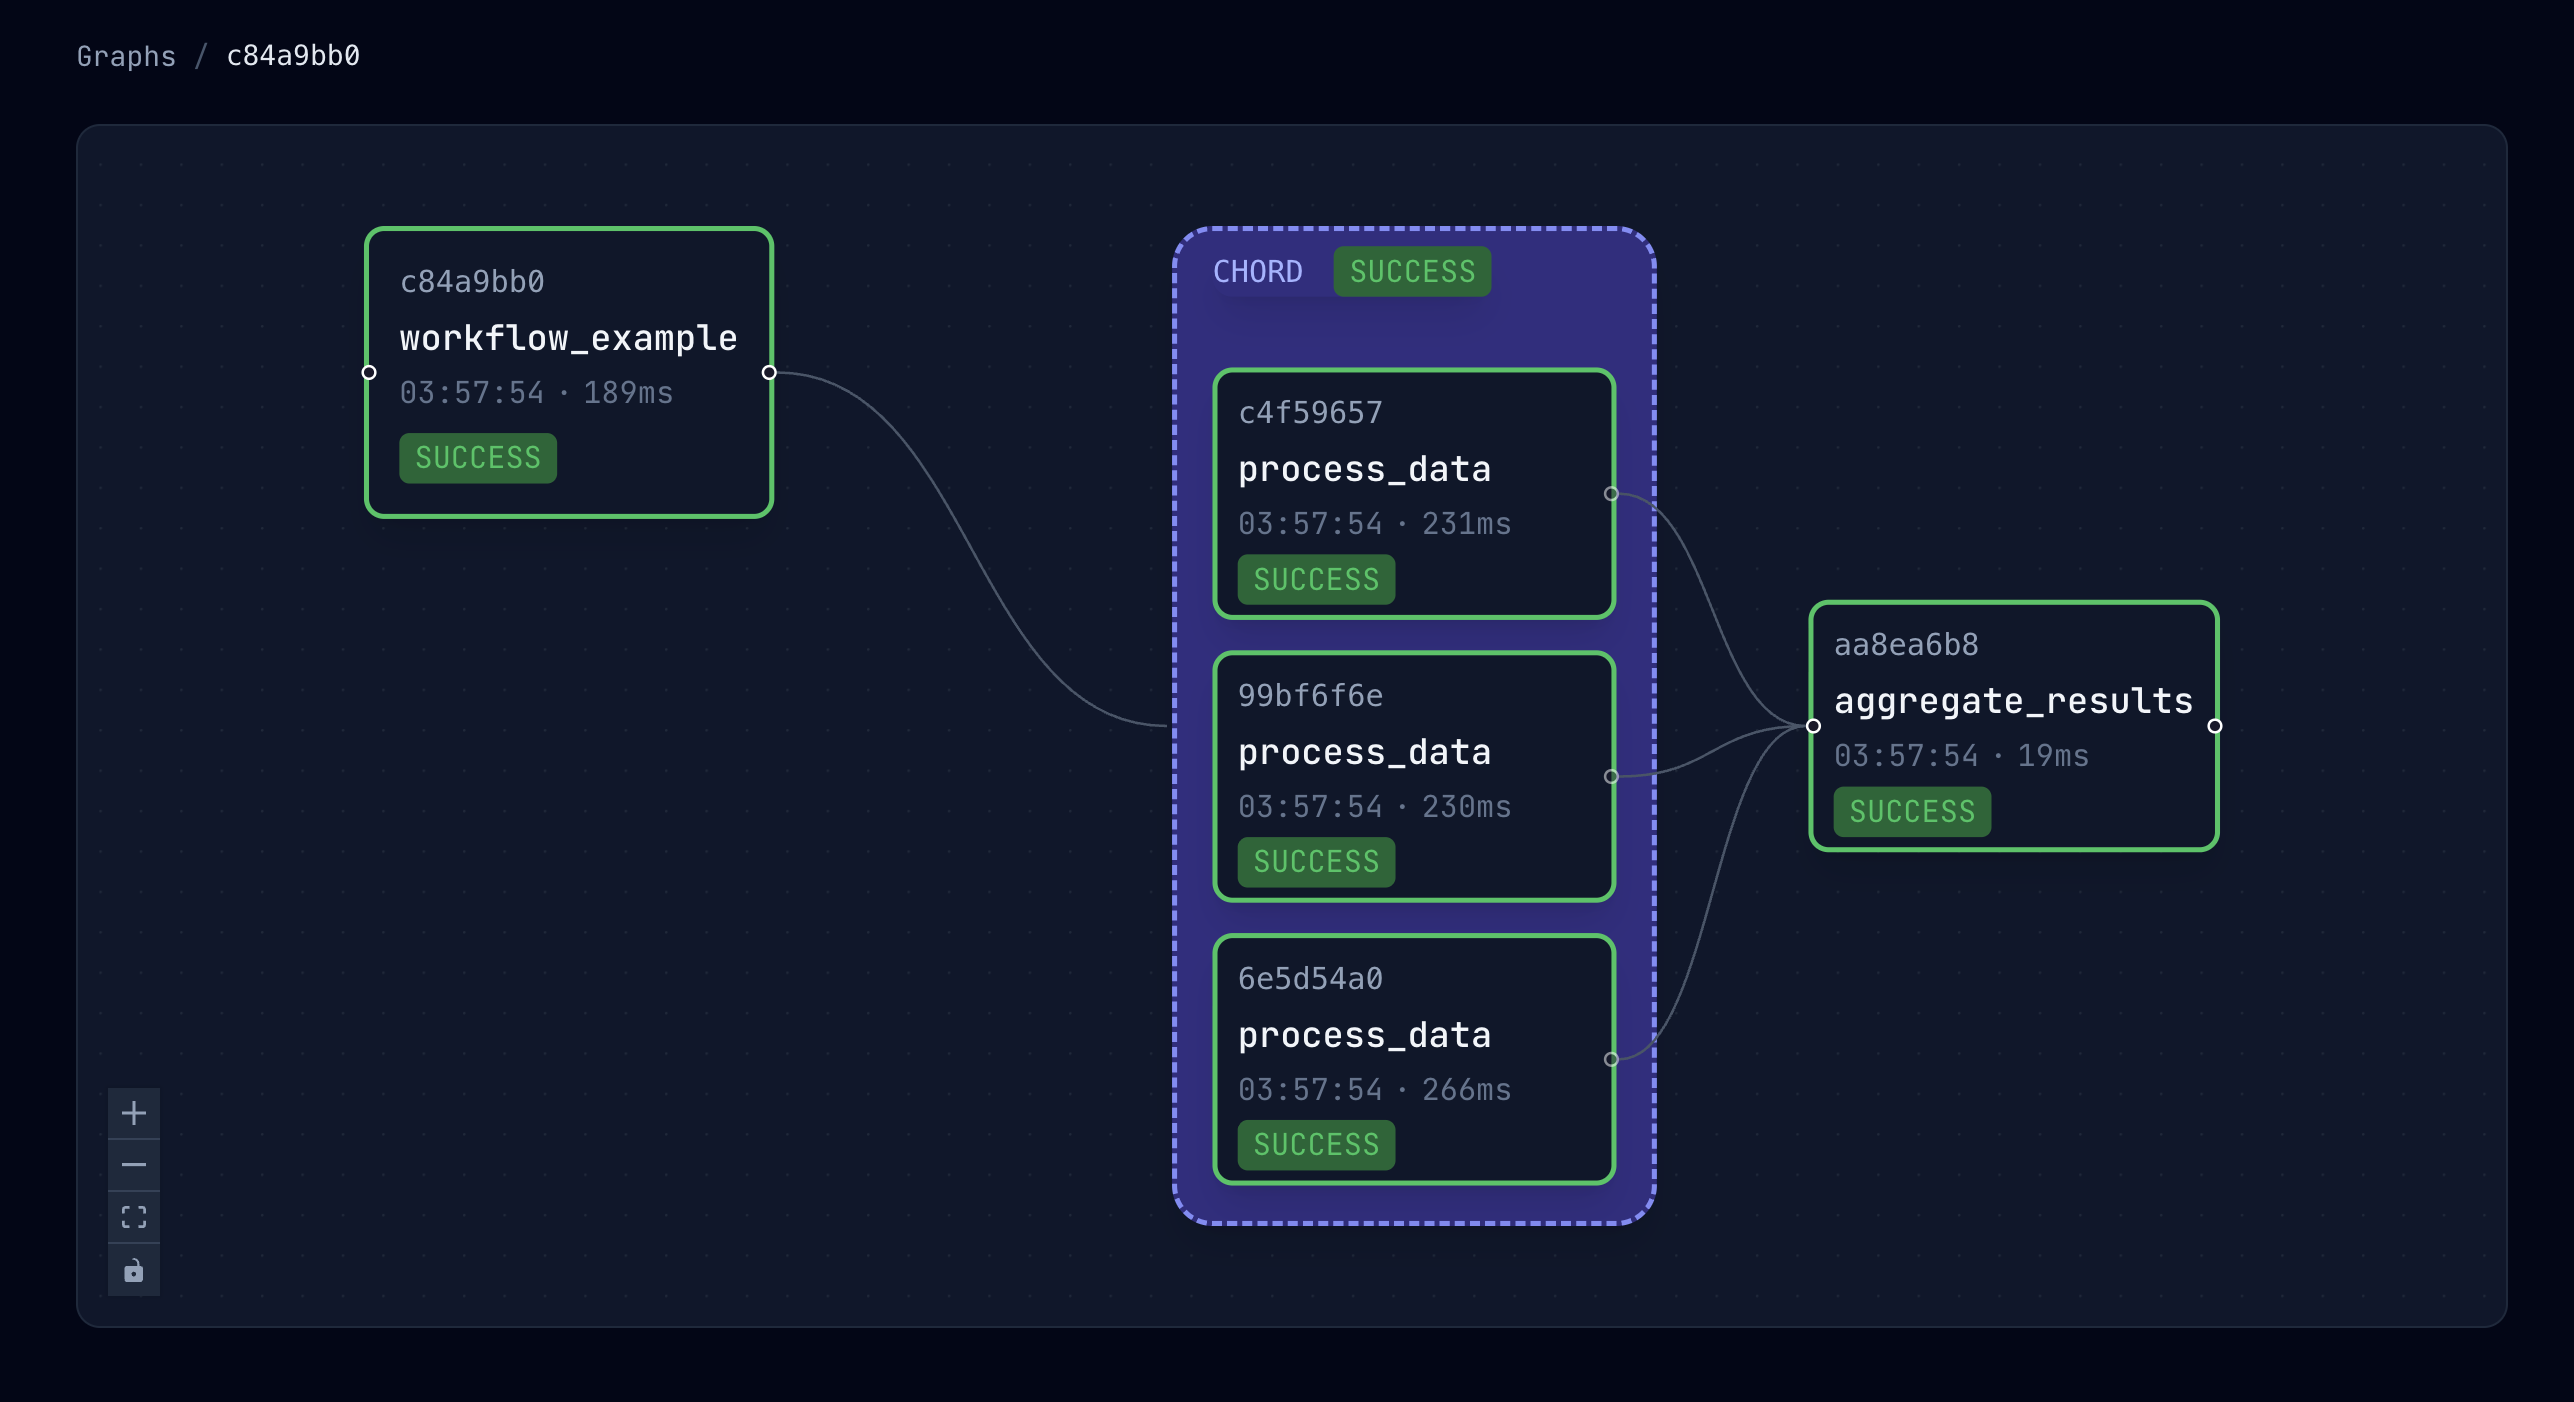
Task: Click the c84a9bb0 breadcrumb label
Action: coord(293,56)
